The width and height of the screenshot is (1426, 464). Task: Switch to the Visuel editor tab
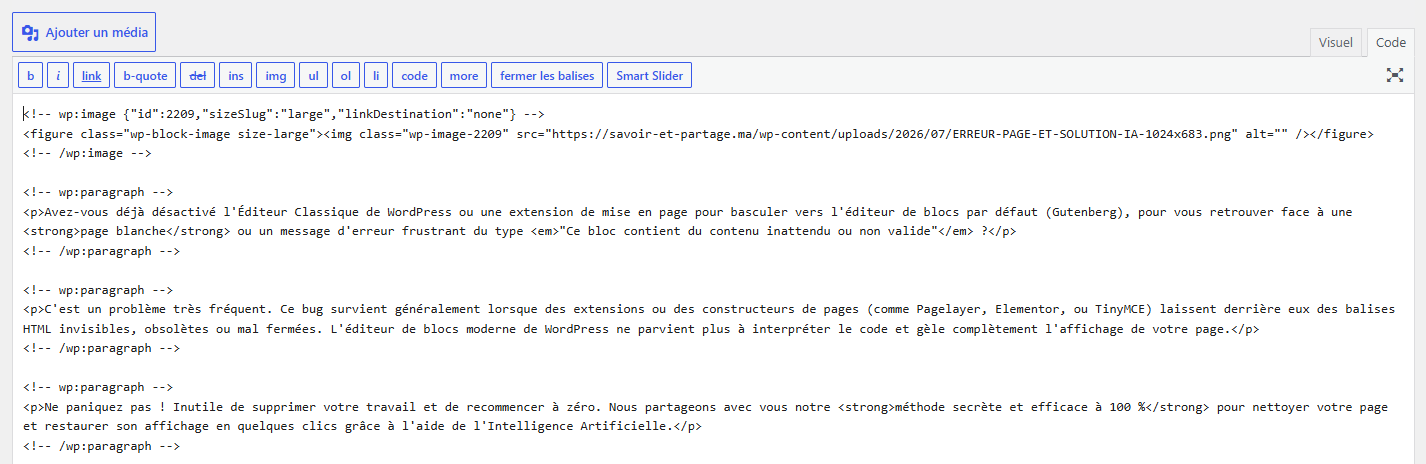coord(1335,42)
